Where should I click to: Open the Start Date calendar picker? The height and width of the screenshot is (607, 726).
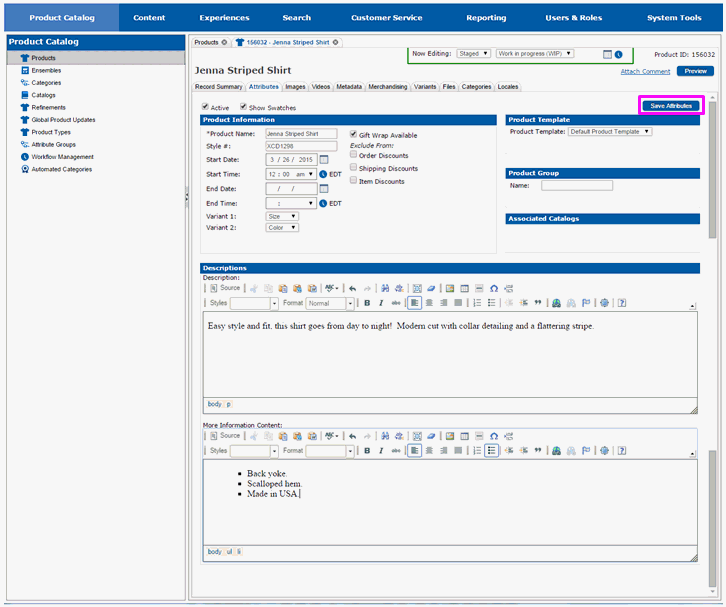pyautogui.click(x=324, y=160)
